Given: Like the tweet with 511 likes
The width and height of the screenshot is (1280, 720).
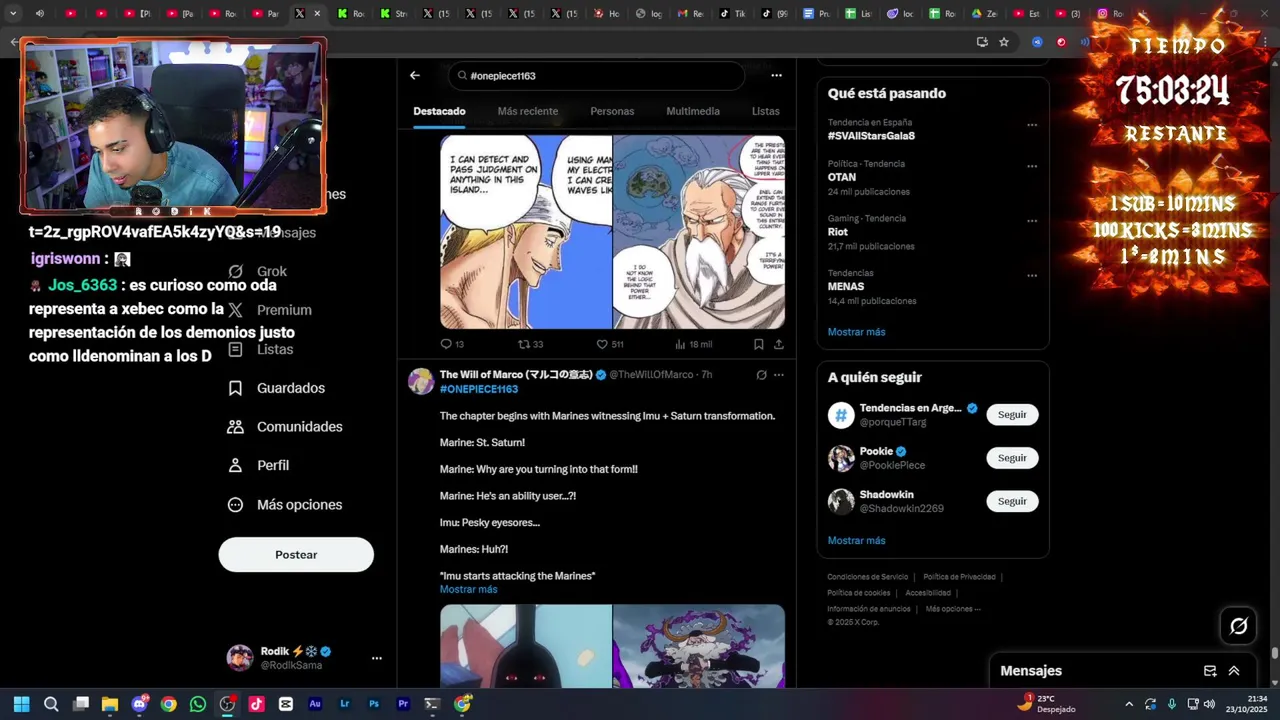Looking at the screenshot, I should click(x=610, y=344).
